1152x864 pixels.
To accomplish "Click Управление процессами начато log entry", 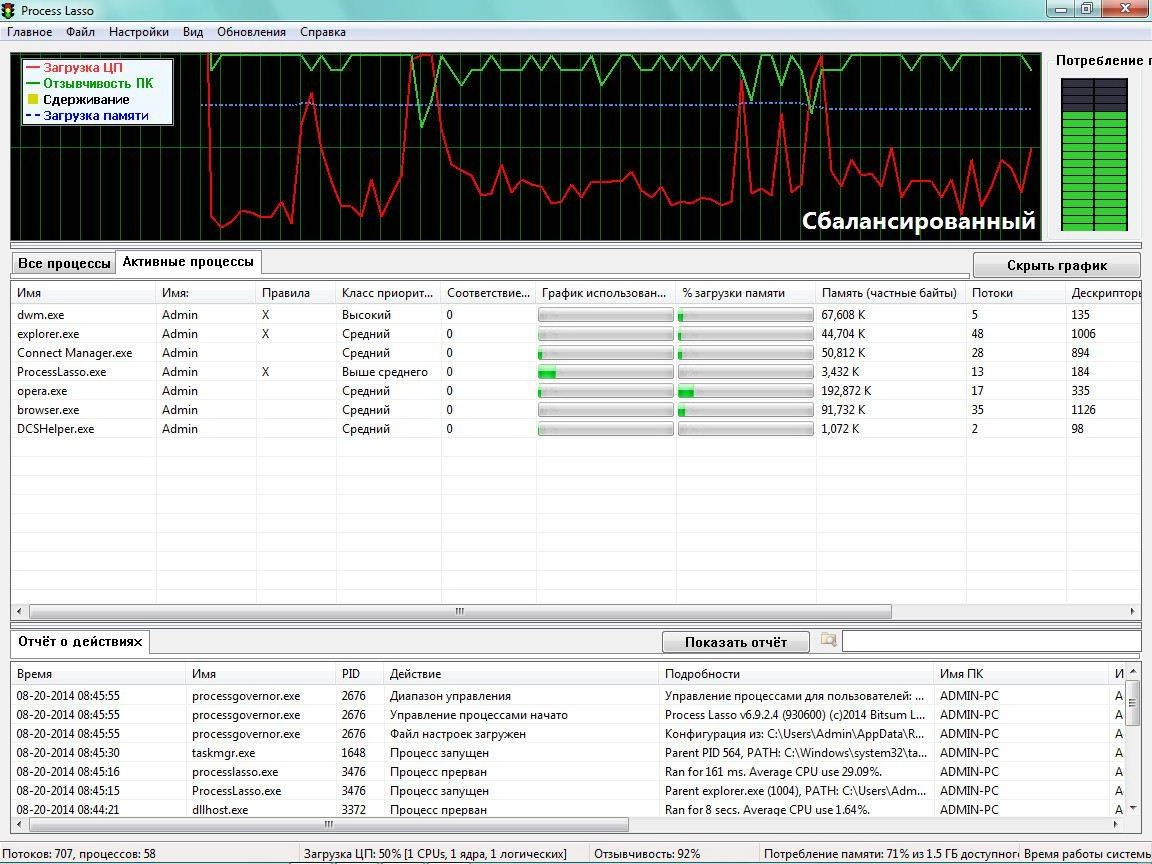I will [478, 715].
